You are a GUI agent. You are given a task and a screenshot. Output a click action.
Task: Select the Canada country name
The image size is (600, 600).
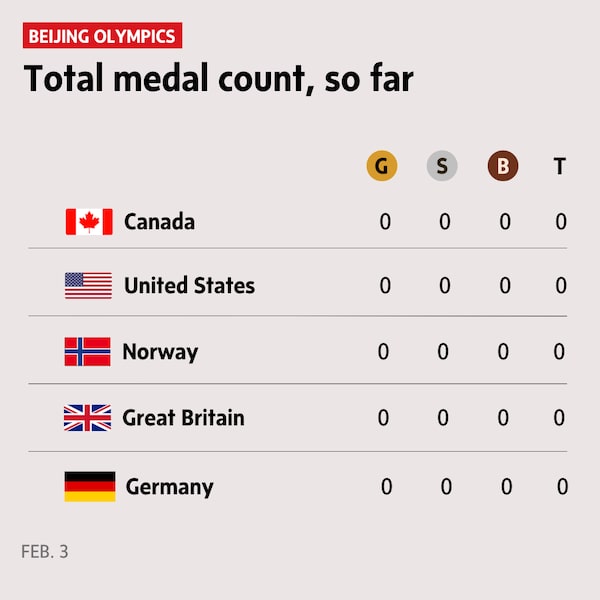159,222
